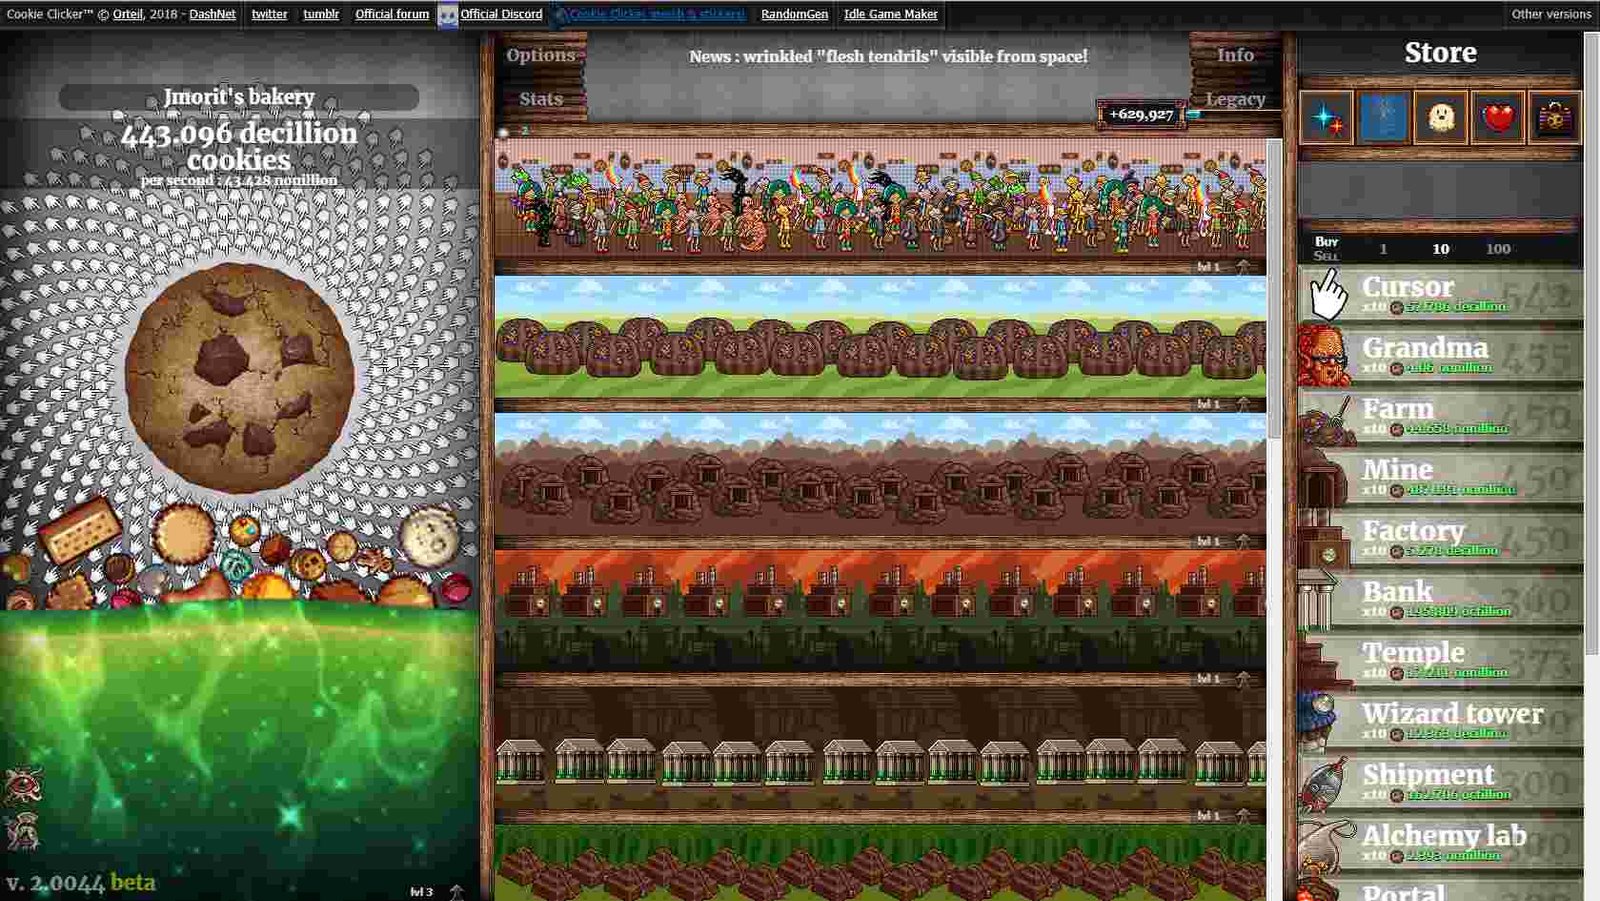Viewport: 1600px width, 901px height.
Task: Purchase the ghost upgrade in the Store
Action: pos(1440,118)
